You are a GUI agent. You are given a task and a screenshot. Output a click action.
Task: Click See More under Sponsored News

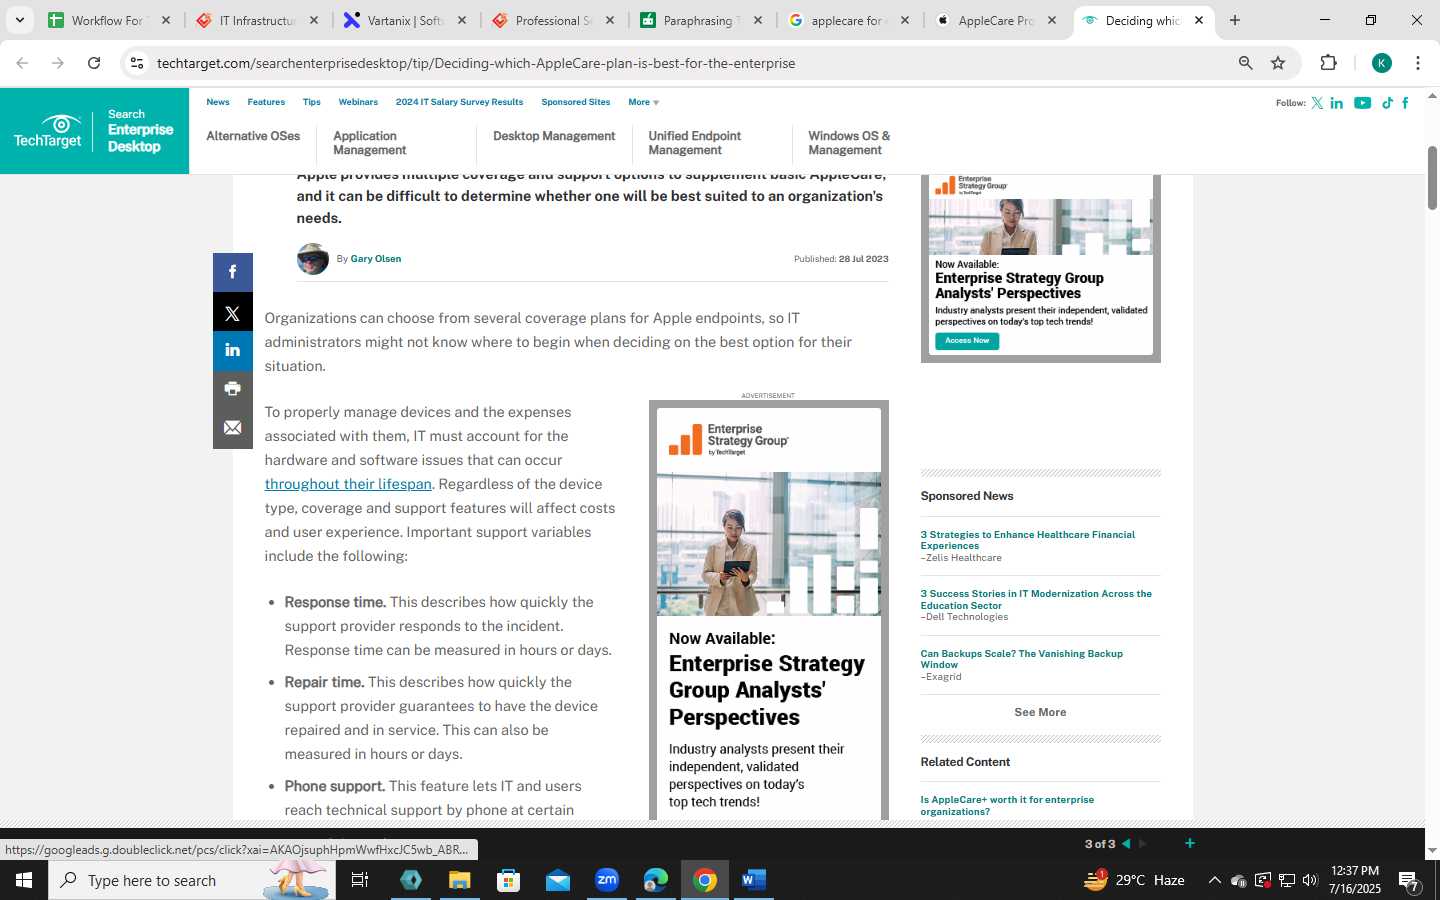(x=1040, y=712)
